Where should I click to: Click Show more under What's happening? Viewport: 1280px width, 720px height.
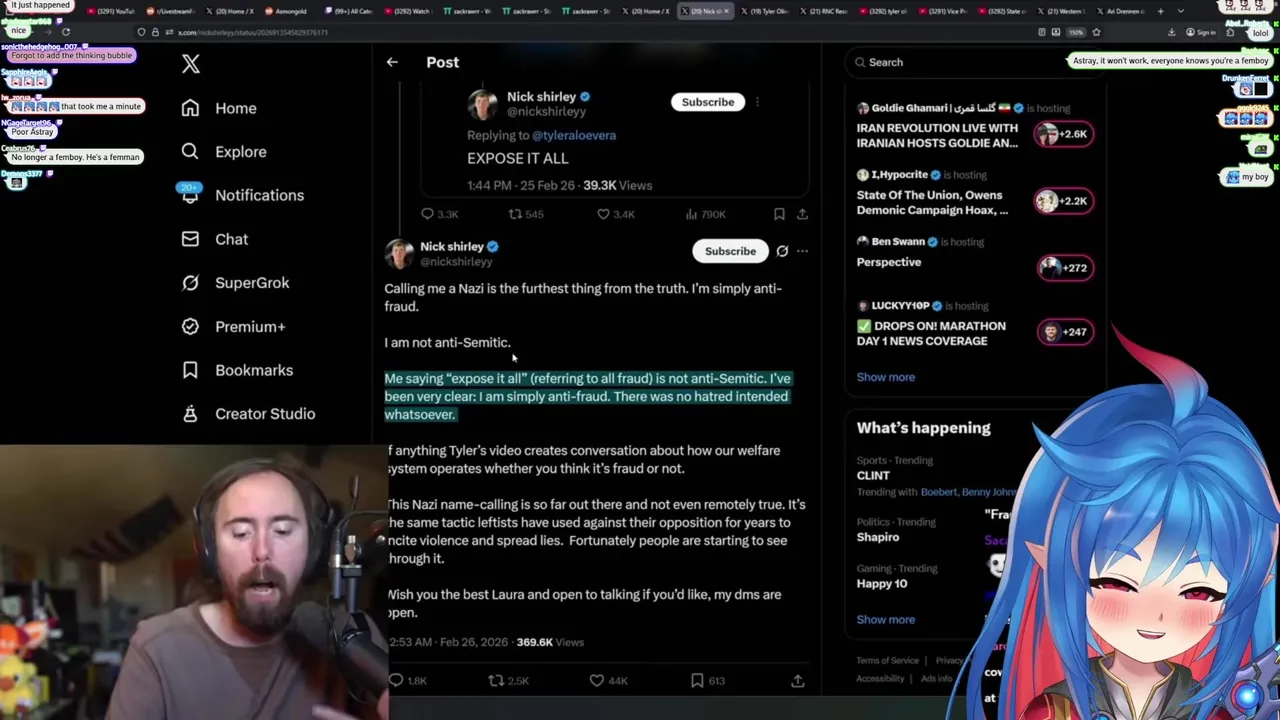[885, 619]
